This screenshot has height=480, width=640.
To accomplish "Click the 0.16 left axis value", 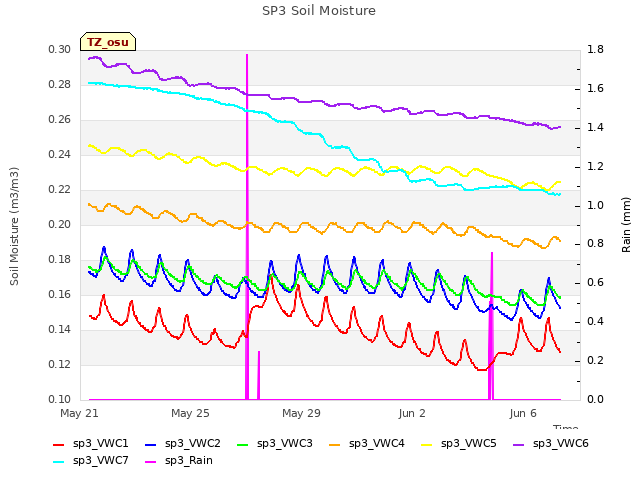I will point(60,295).
